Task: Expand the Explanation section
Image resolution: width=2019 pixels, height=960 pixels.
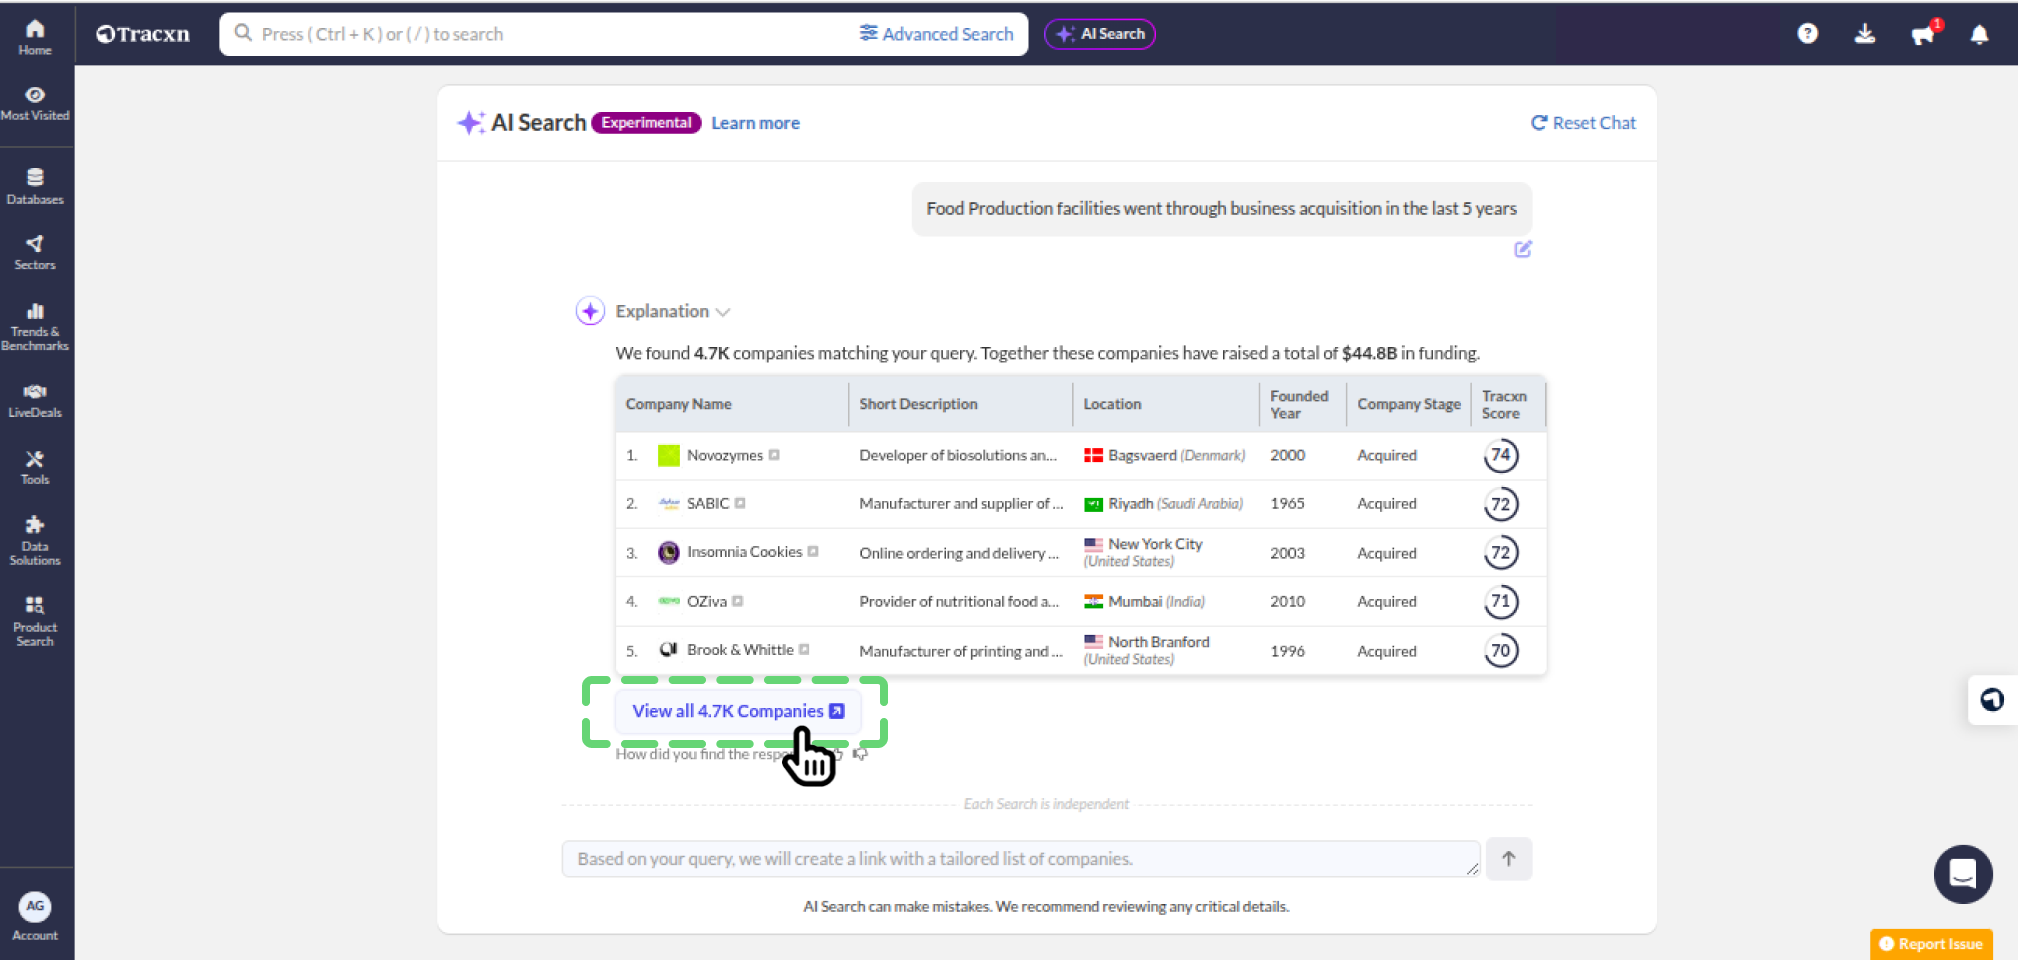Action: point(672,312)
